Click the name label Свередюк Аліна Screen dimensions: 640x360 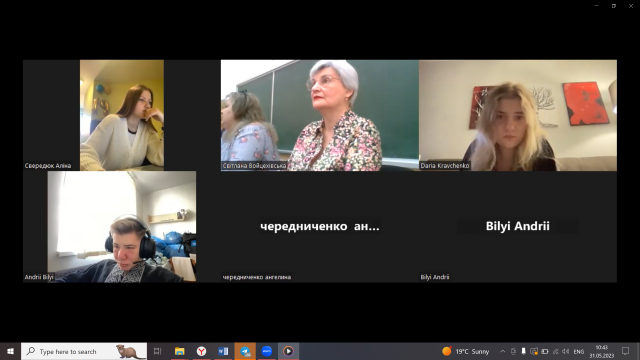tap(48, 166)
